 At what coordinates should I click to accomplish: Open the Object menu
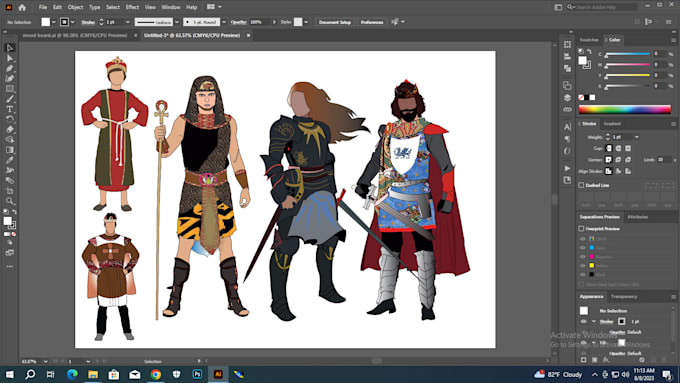coord(75,7)
